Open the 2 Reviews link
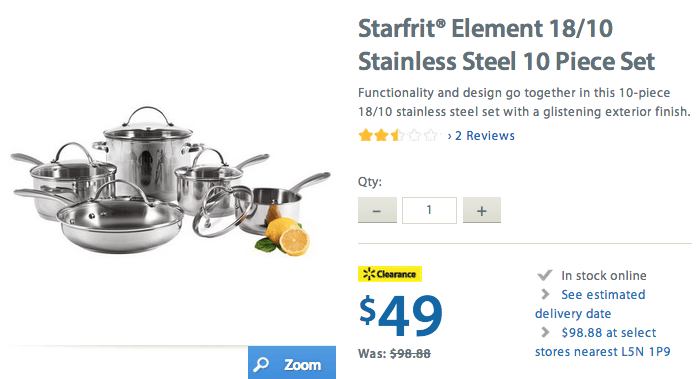This screenshot has width=699, height=379. (x=485, y=136)
